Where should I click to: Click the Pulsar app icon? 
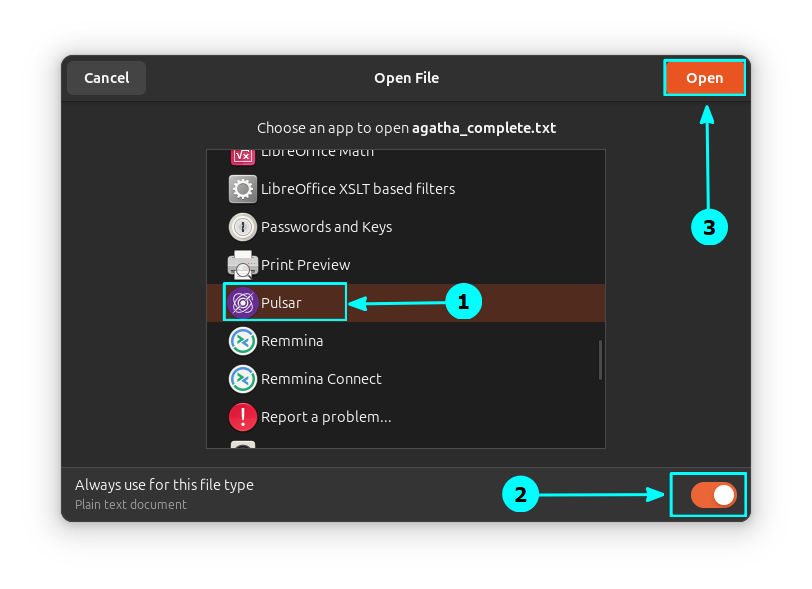243,303
